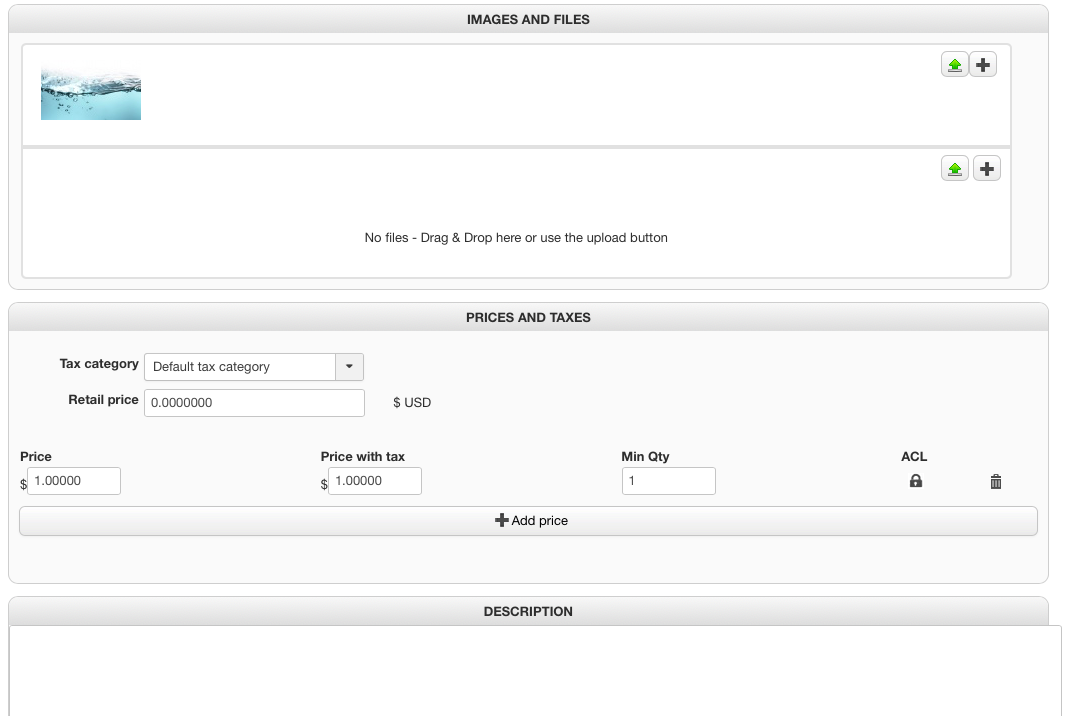
Task: Select the Min Qty input field
Action: pyautogui.click(x=668, y=481)
